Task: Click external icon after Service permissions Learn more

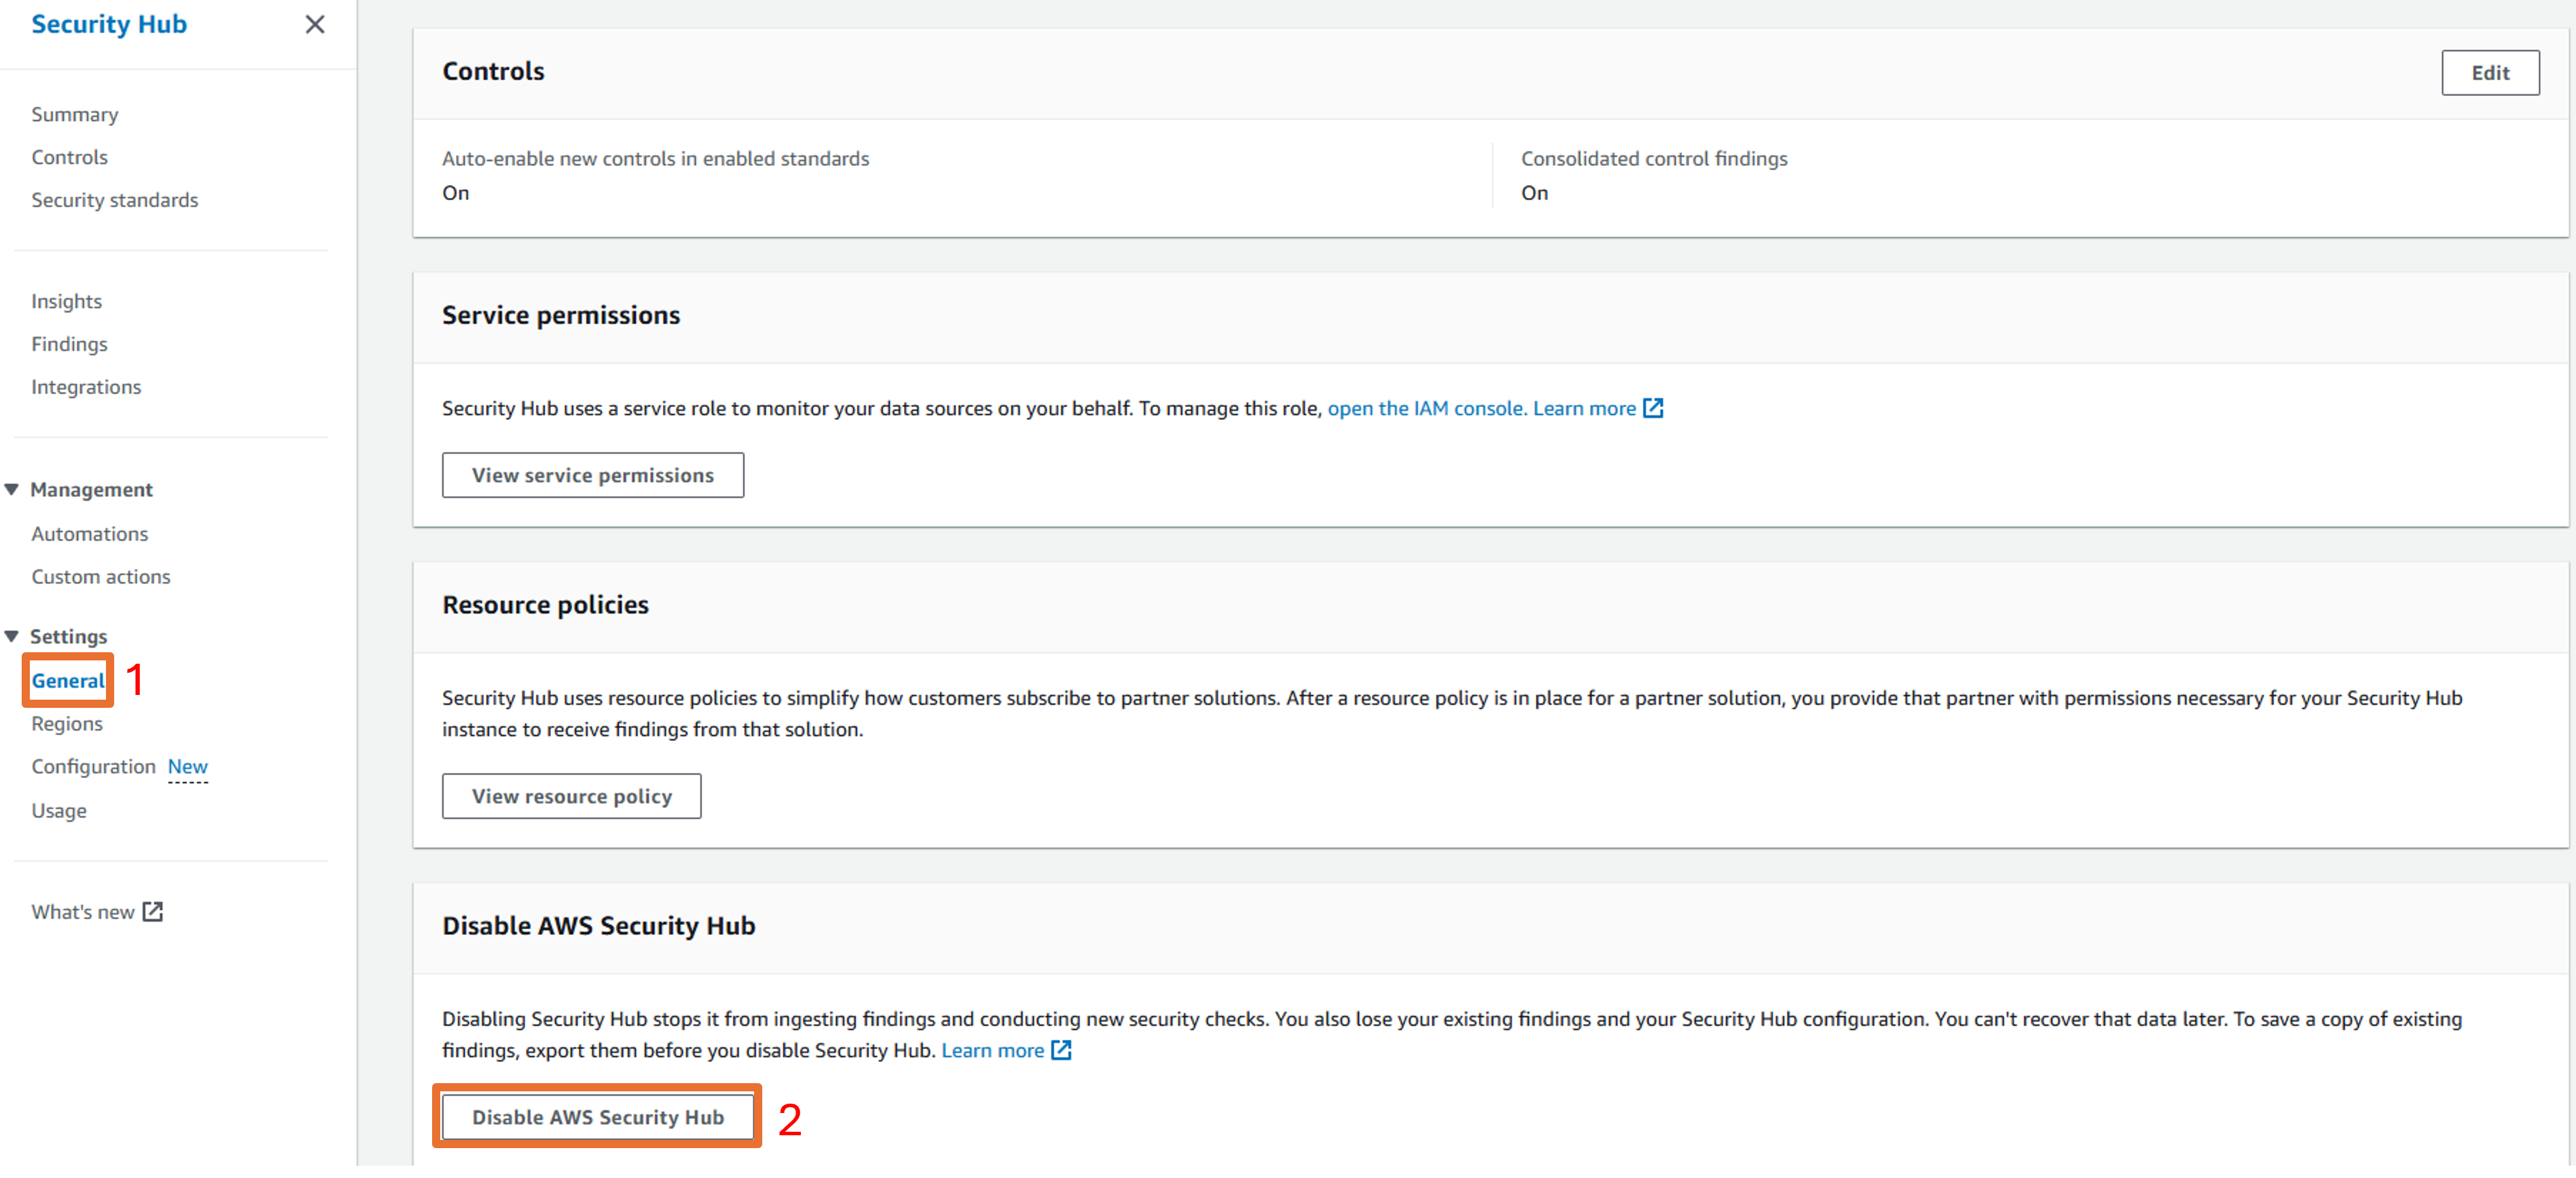Action: tap(1653, 408)
